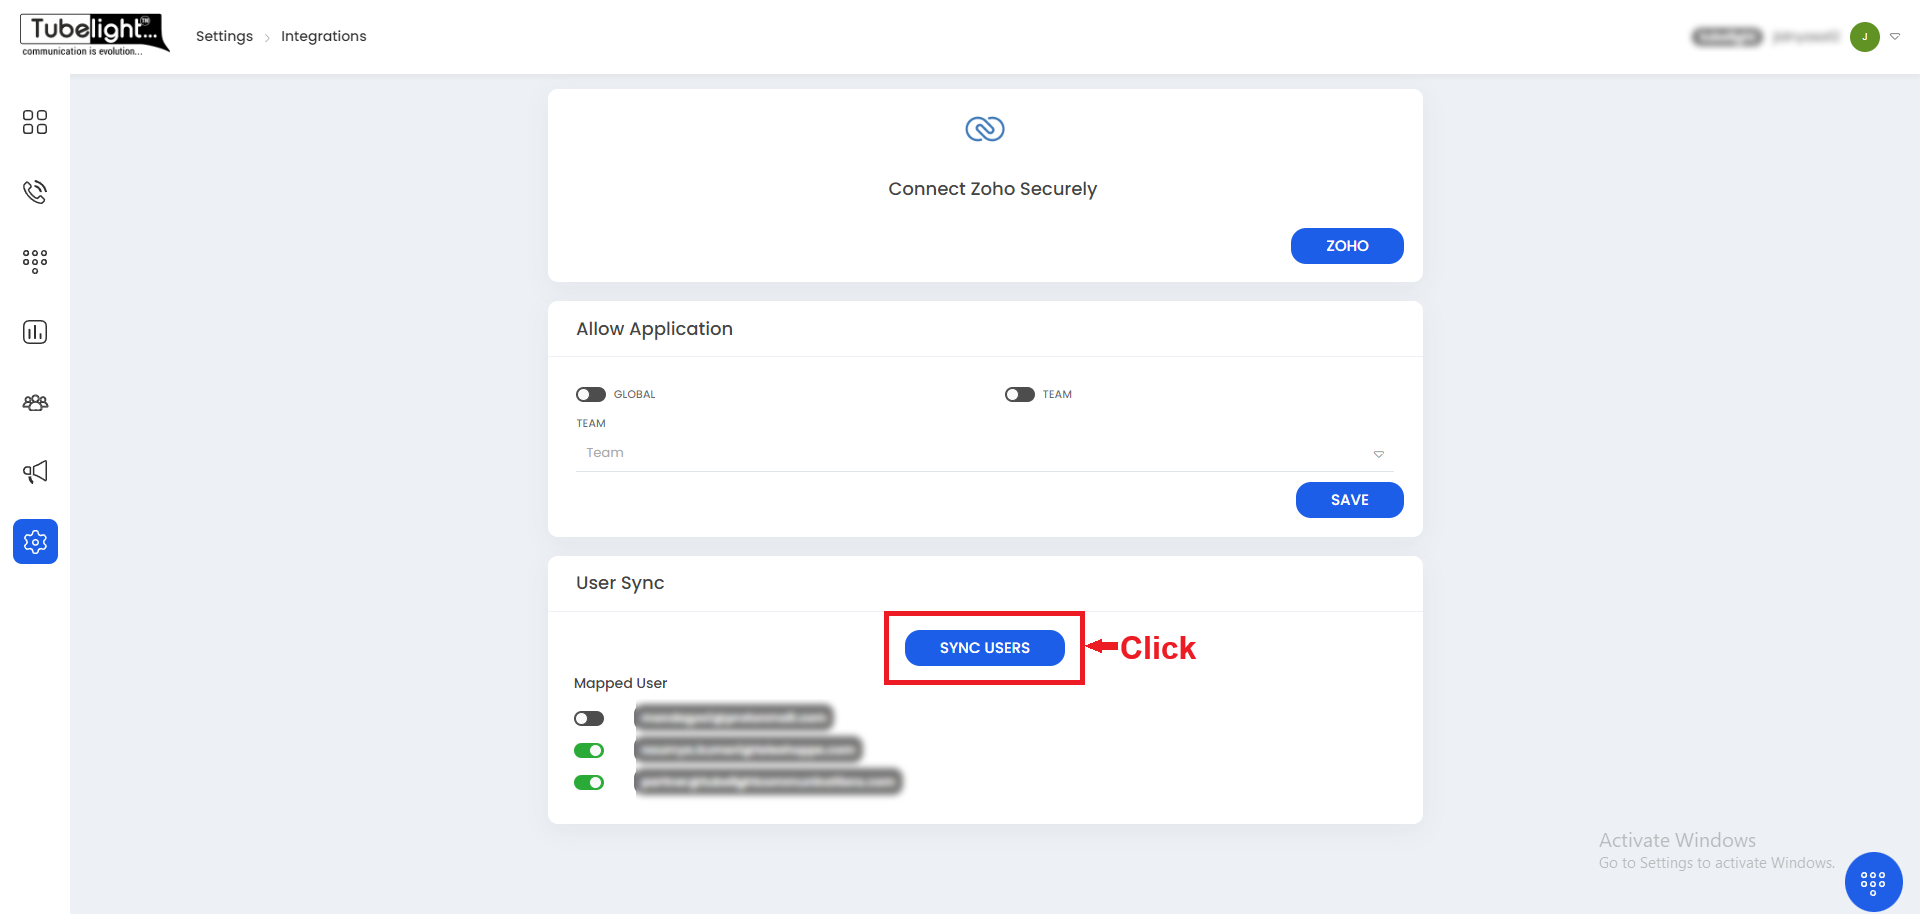Screen dimensions: 1920x914
Task: Open the reports chart icon in sidebar
Action: [35, 332]
